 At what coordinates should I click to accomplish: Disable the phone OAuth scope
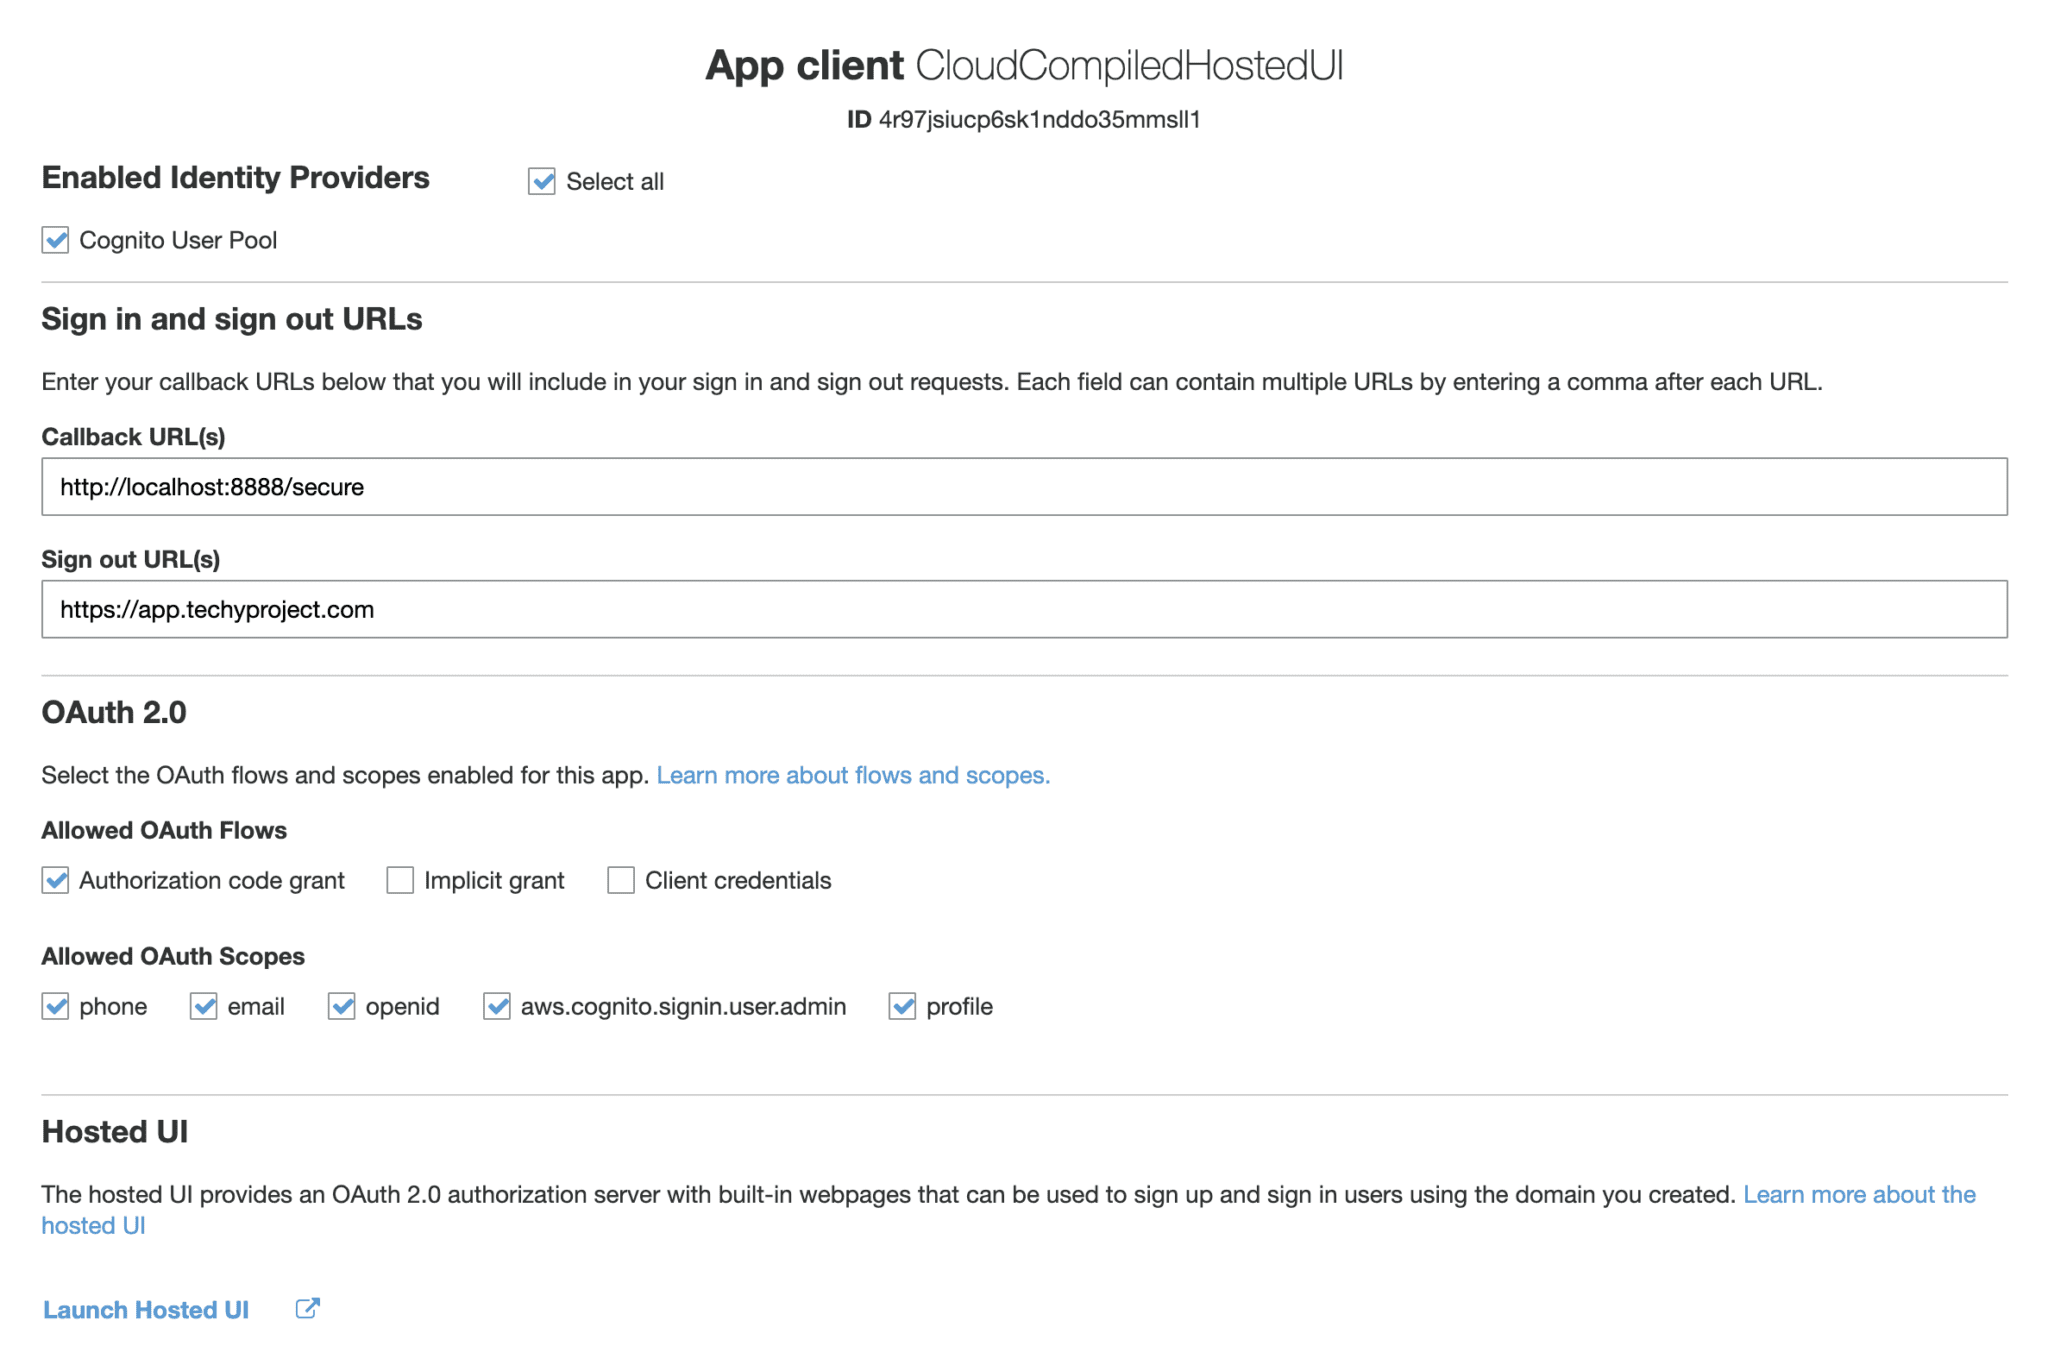55,1006
